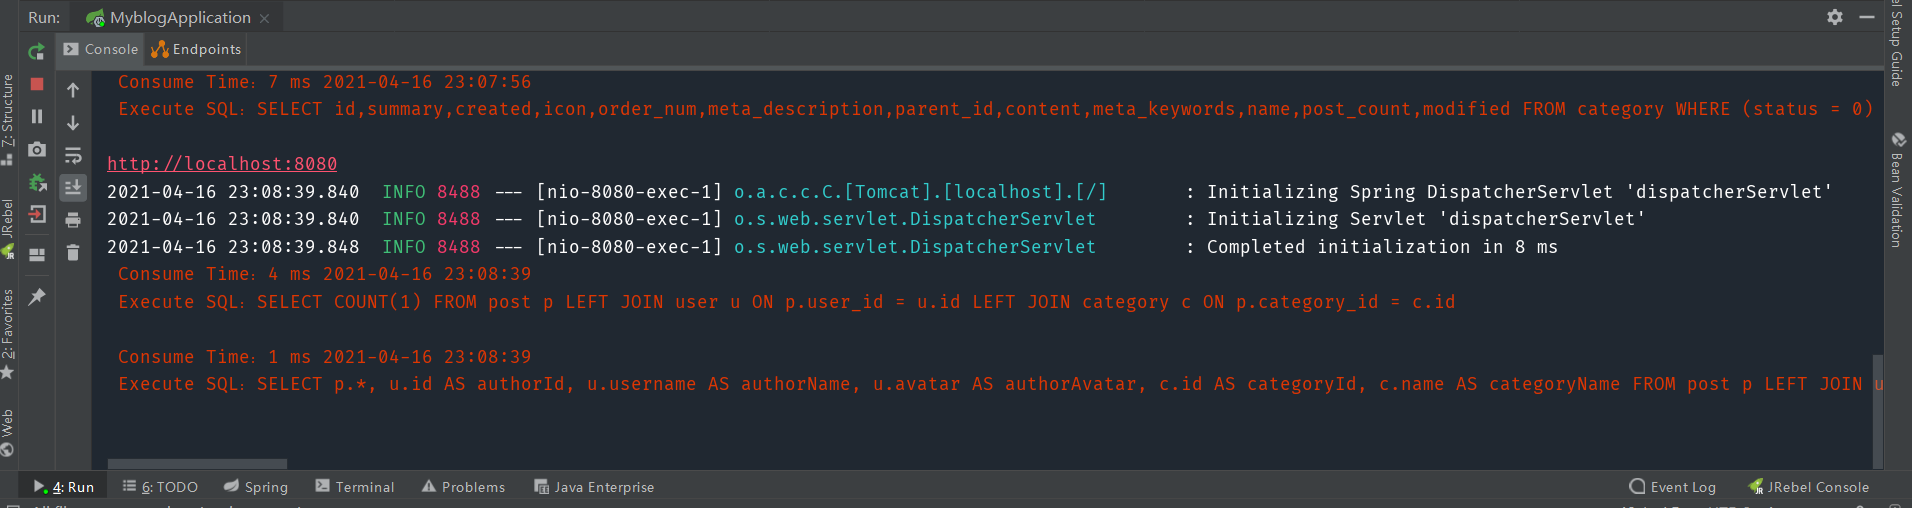Rerun MyblogApplication with the green rerun icon

pos(37,51)
